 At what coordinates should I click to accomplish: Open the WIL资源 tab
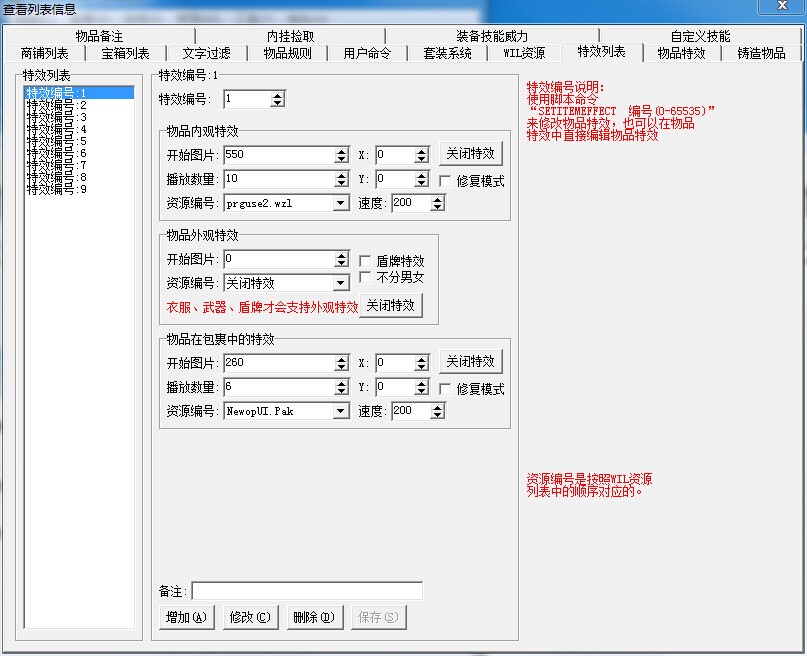[x=524, y=54]
